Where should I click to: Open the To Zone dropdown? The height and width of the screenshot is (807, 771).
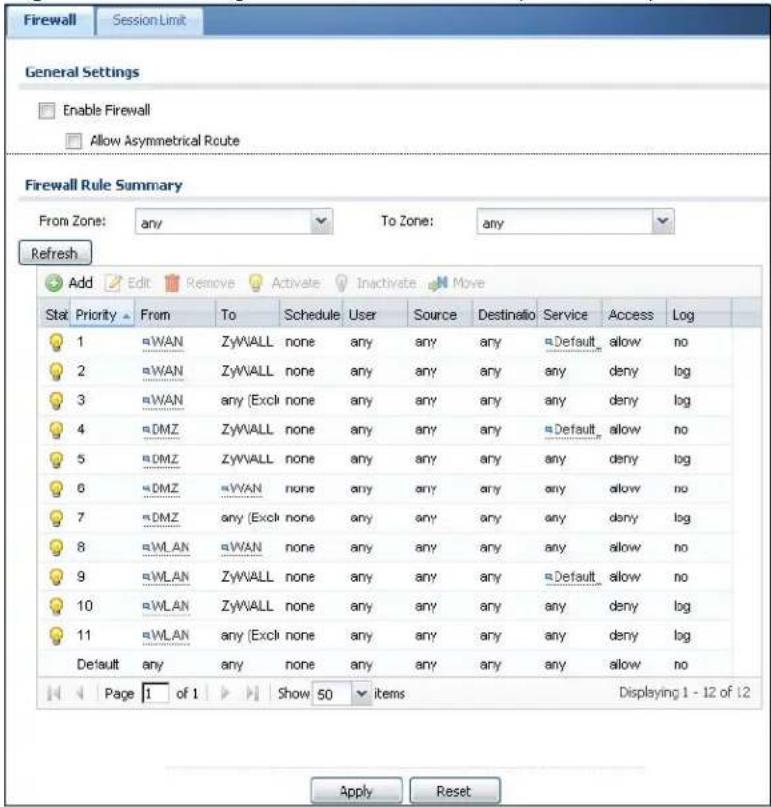point(663,221)
